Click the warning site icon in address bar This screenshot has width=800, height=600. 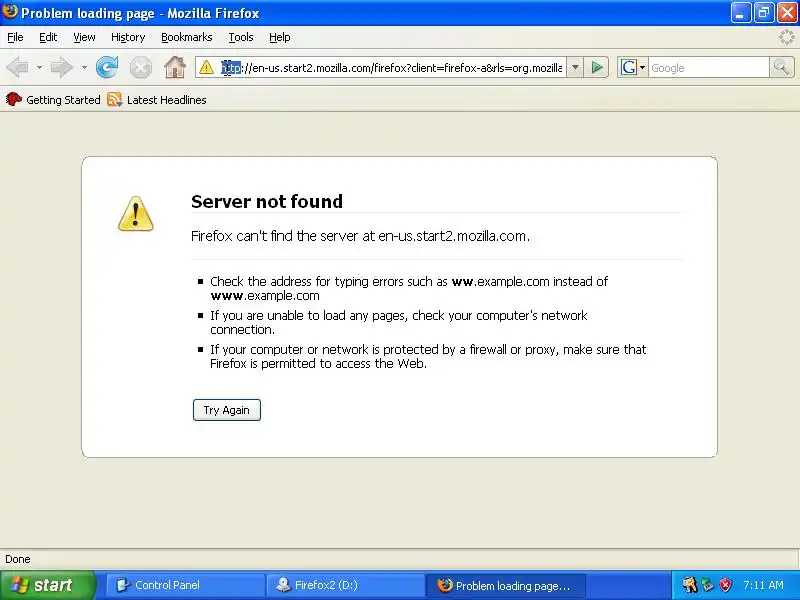tap(207, 67)
